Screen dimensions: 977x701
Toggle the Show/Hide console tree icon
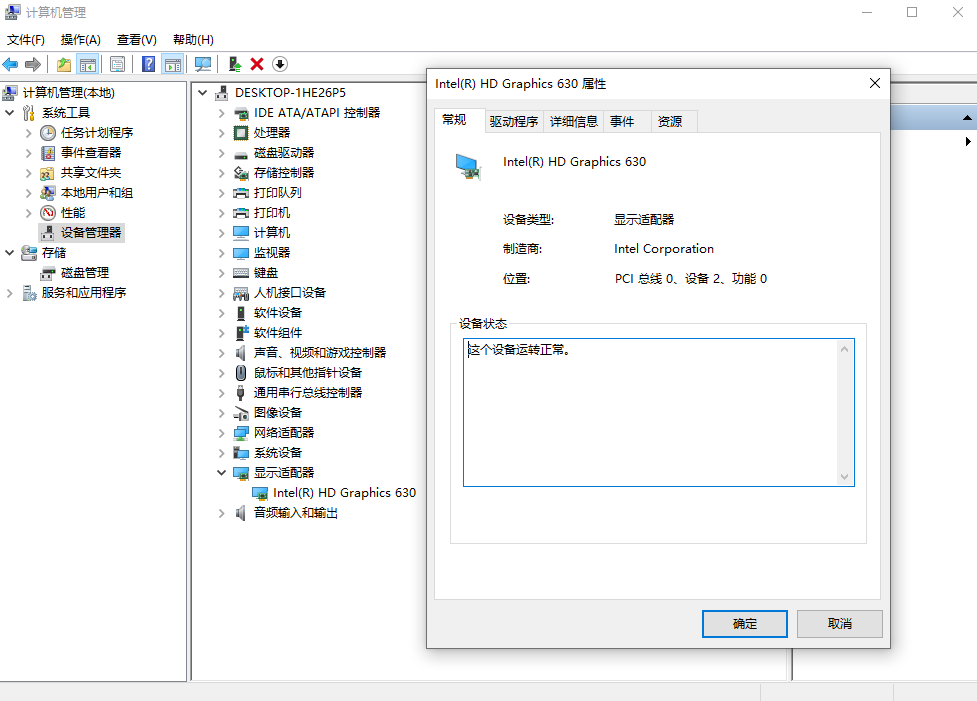pos(86,63)
